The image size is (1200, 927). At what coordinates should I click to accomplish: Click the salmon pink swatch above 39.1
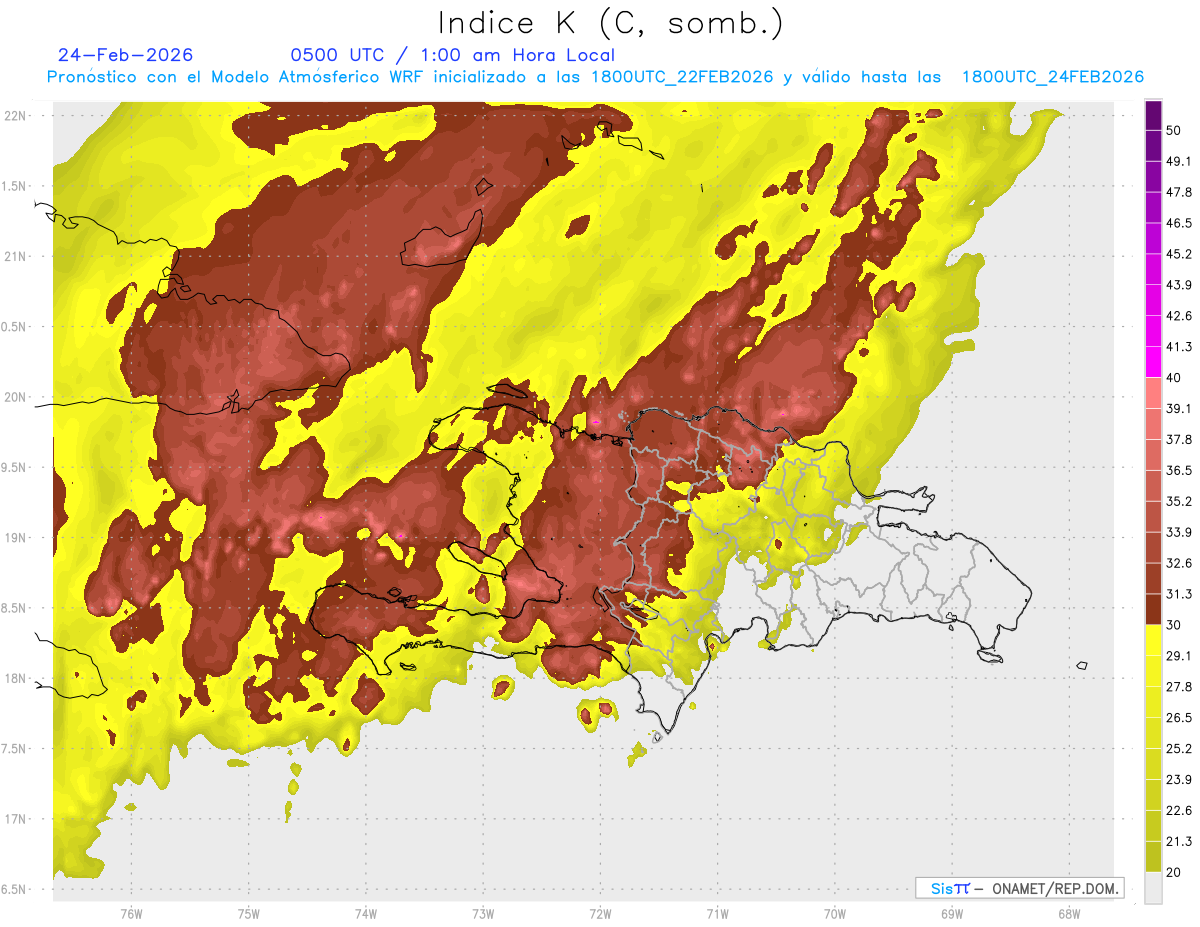coord(1153,393)
